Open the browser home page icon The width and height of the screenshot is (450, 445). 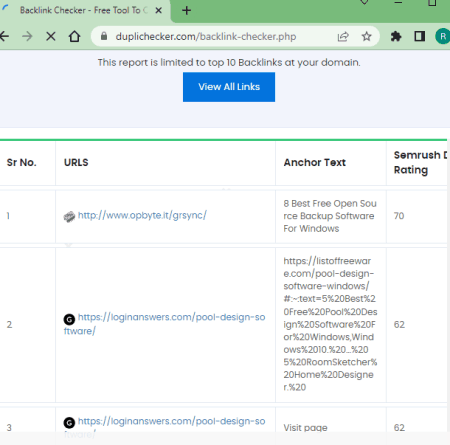pos(74,36)
